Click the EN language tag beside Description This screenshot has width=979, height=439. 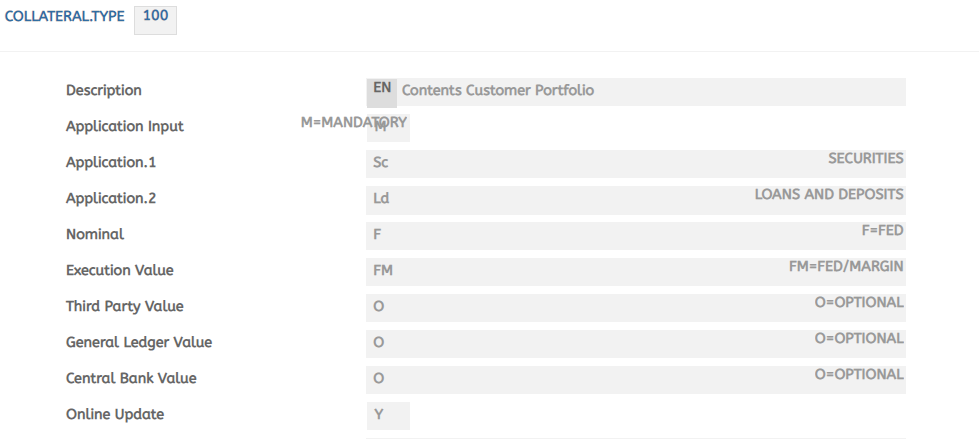click(x=381, y=90)
